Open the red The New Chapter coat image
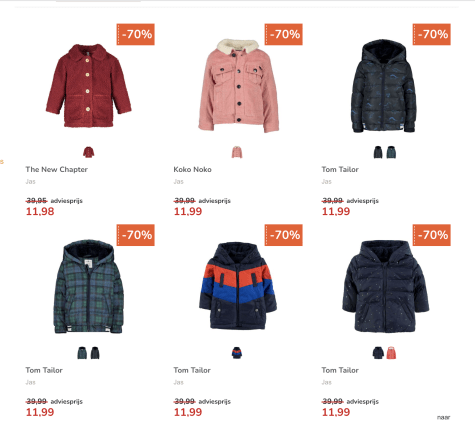The image size is (475, 421). click(89, 86)
